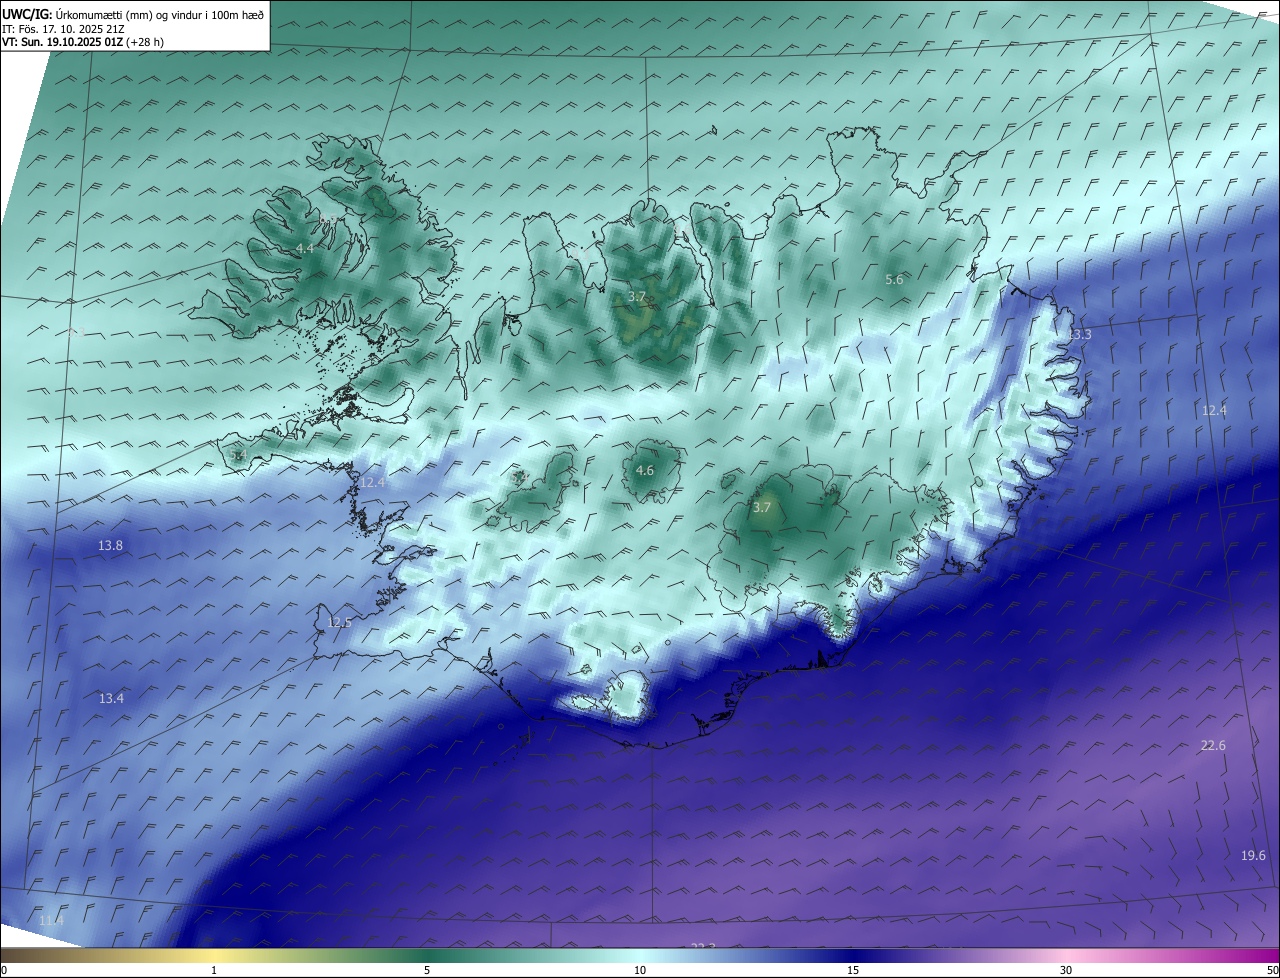1280x978 pixels.
Task: Click the legend tick label 15
Action: click(853, 970)
